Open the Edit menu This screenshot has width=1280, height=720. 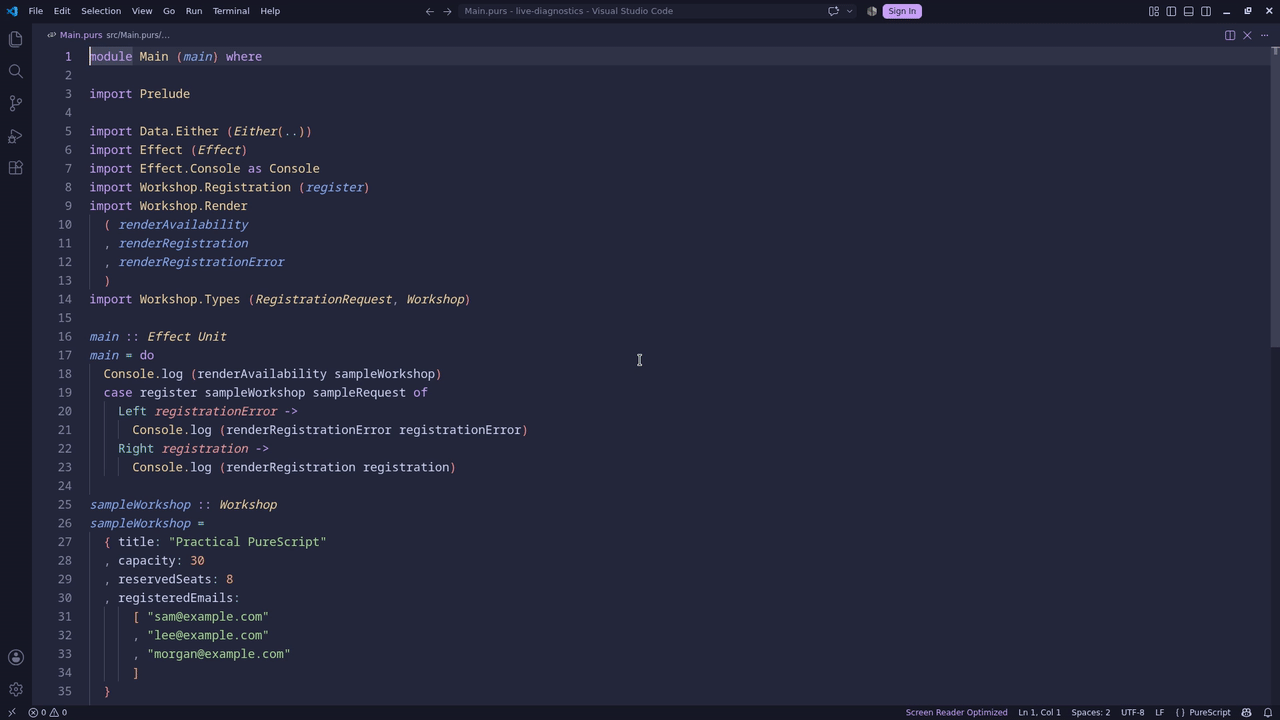click(62, 11)
